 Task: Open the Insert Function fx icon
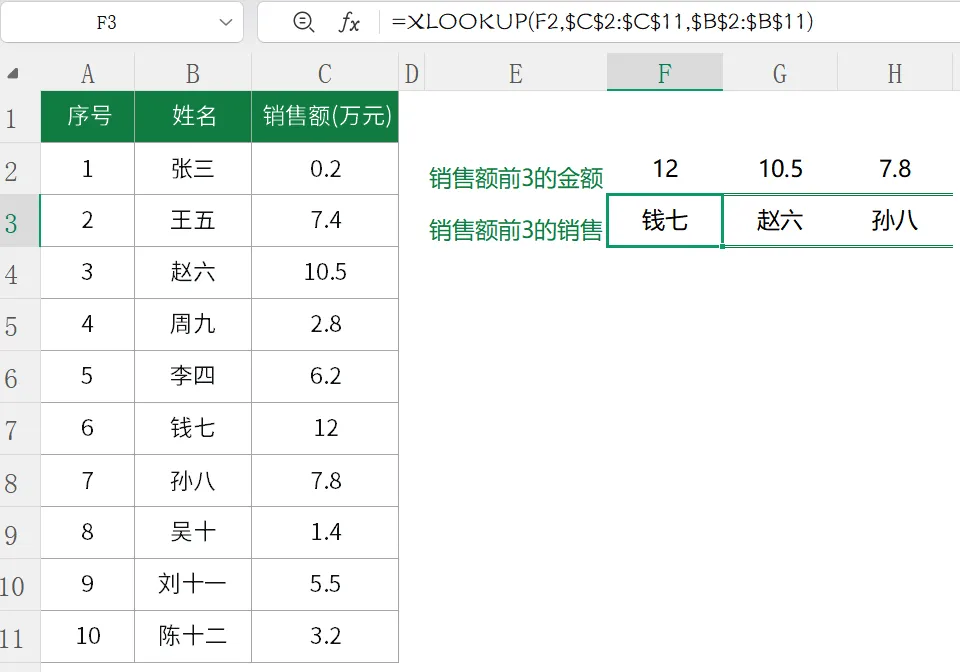pyautogui.click(x=349, y=23)
